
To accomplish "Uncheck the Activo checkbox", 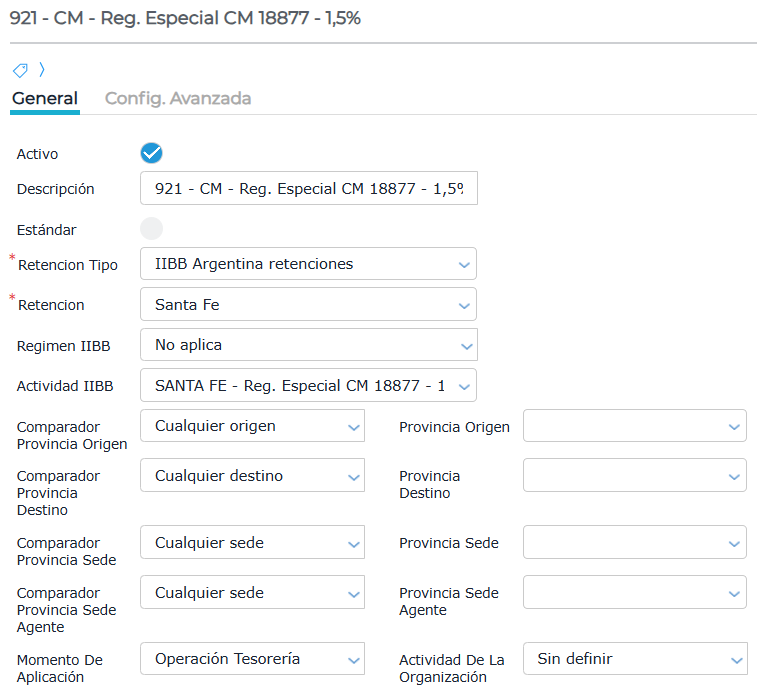I will tap(151, 153).
